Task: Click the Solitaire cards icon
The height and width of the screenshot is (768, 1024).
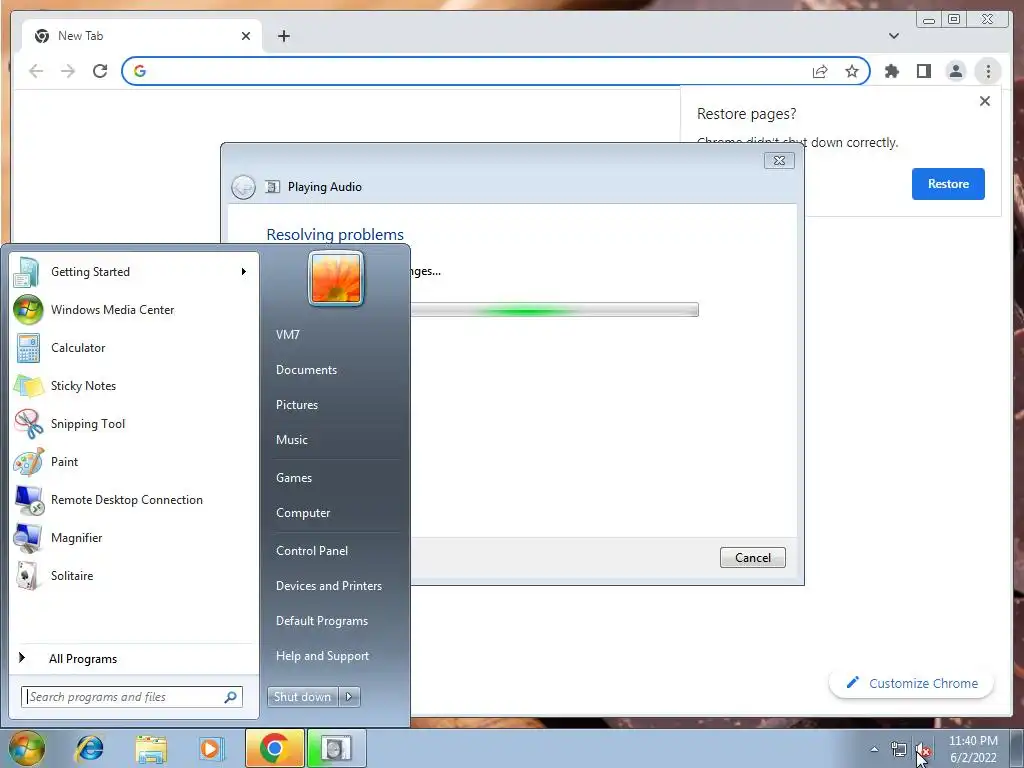Action: [x=28, y=575]
